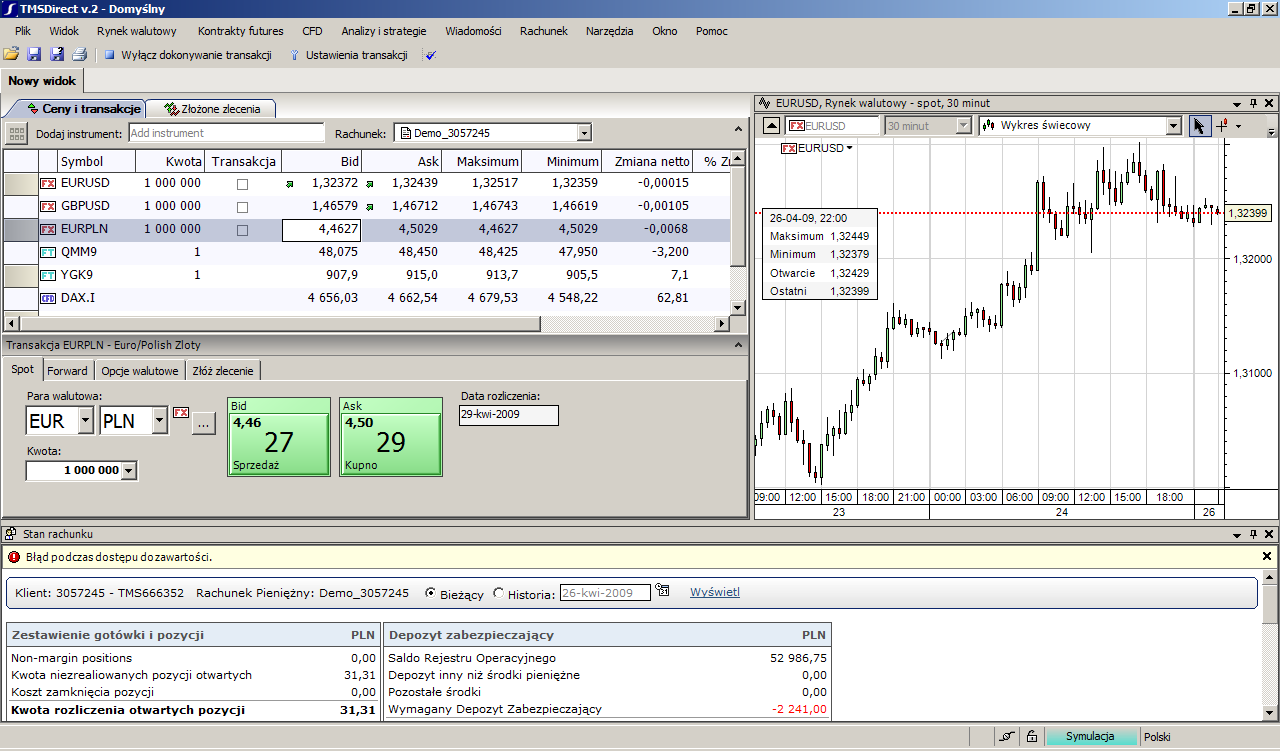Switch to the Forward tab
The height and width of the screenshot is (751, 1280).
tap(67, 370)
